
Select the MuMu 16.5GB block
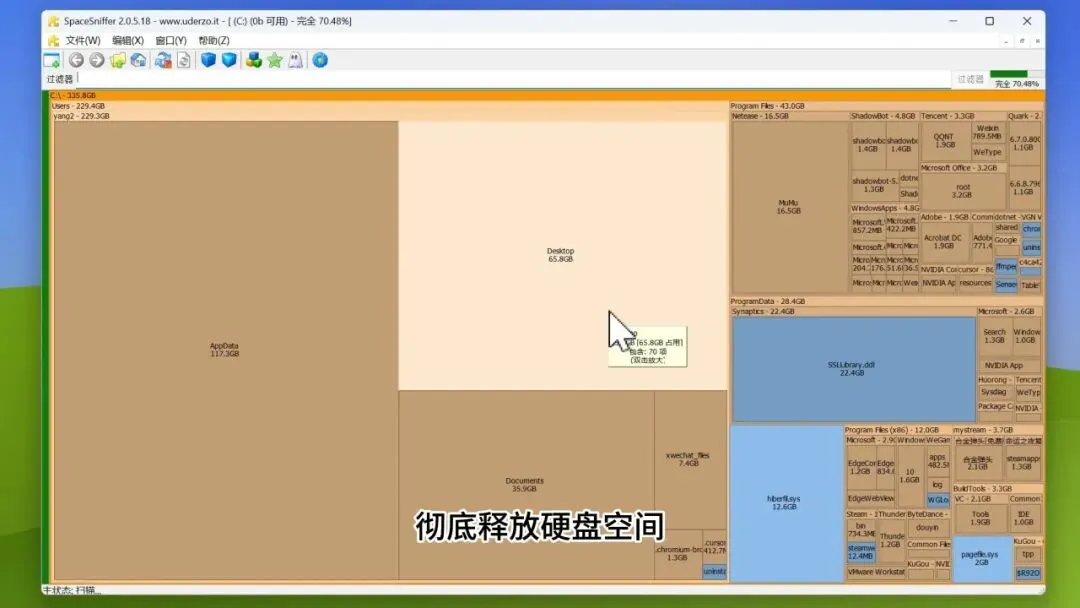click(x=789, y=207)
